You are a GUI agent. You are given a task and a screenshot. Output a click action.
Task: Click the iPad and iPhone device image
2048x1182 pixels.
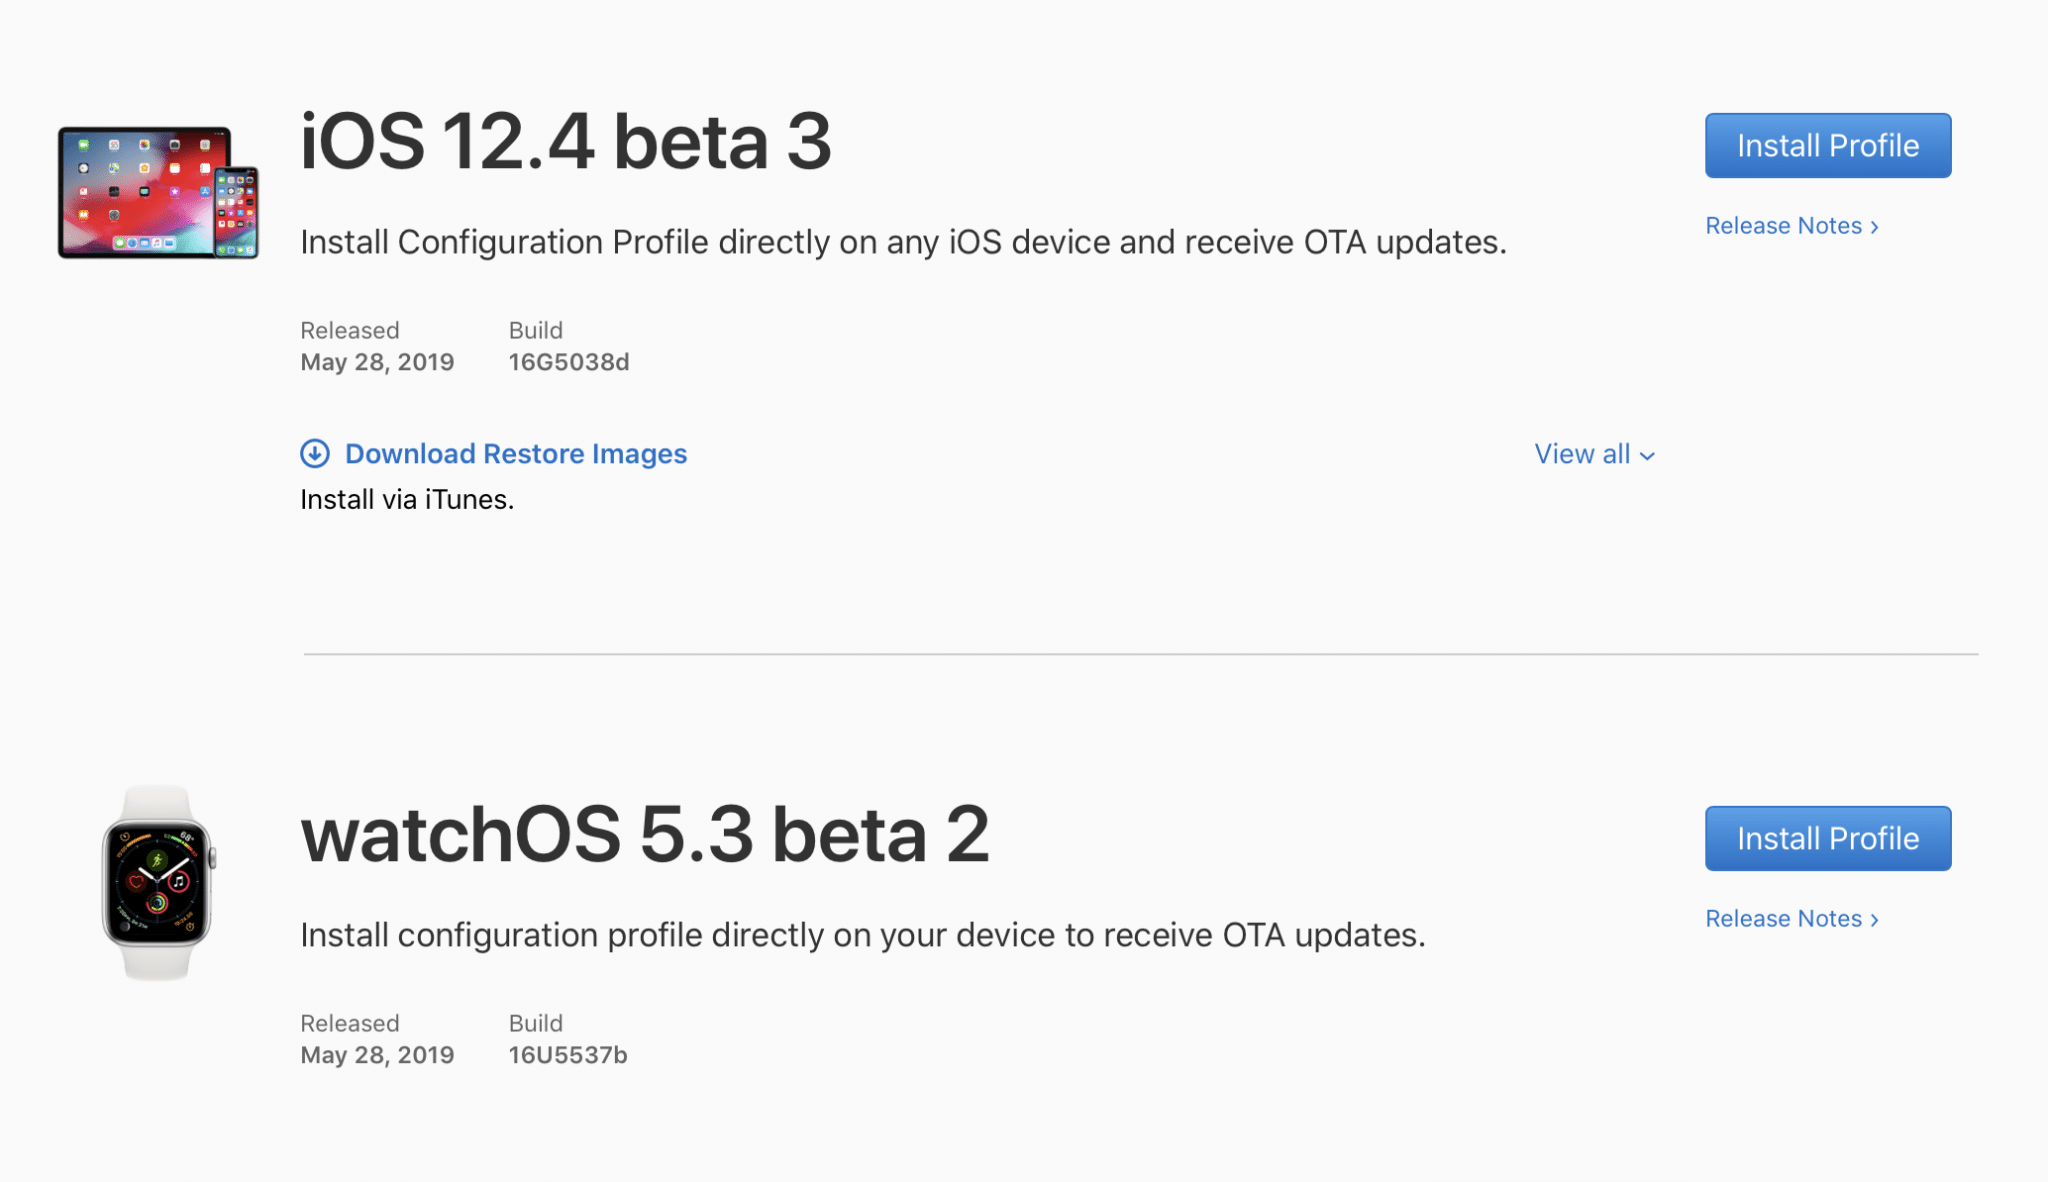(158, 192)
